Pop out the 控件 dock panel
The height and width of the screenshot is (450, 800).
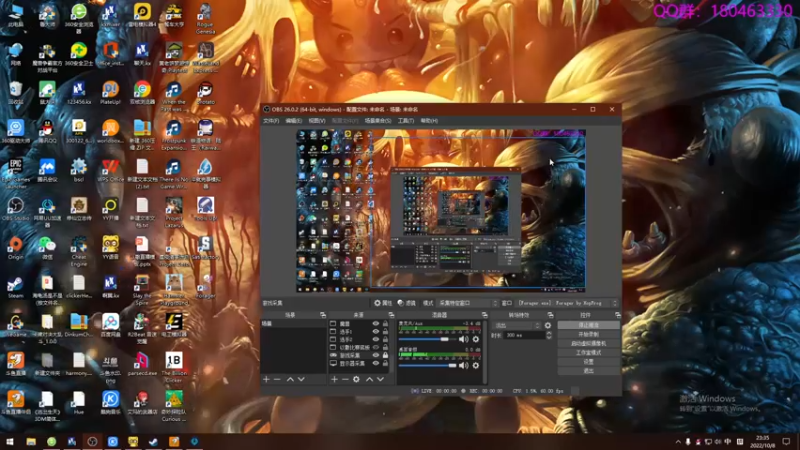617,315
